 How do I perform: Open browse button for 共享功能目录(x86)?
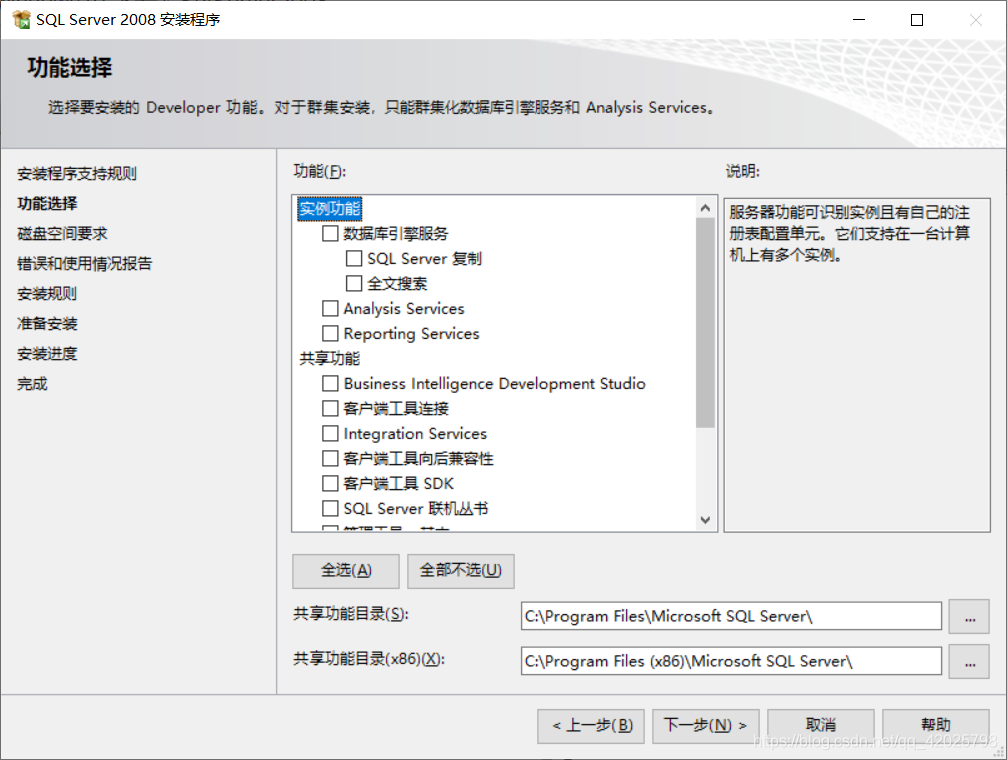pyautogui.click(x=969, y=661)
